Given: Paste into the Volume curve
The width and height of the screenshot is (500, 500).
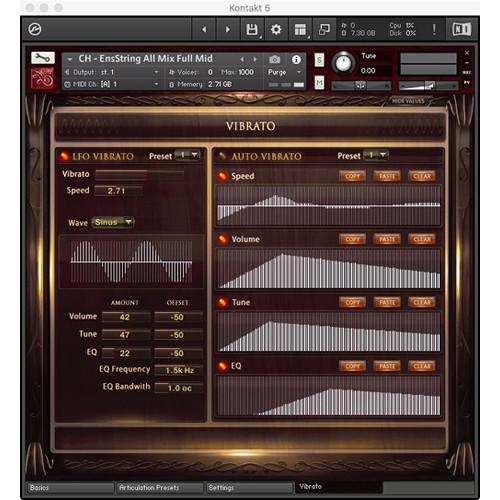Looking at the screenshot, I should [x=387, y=239].
